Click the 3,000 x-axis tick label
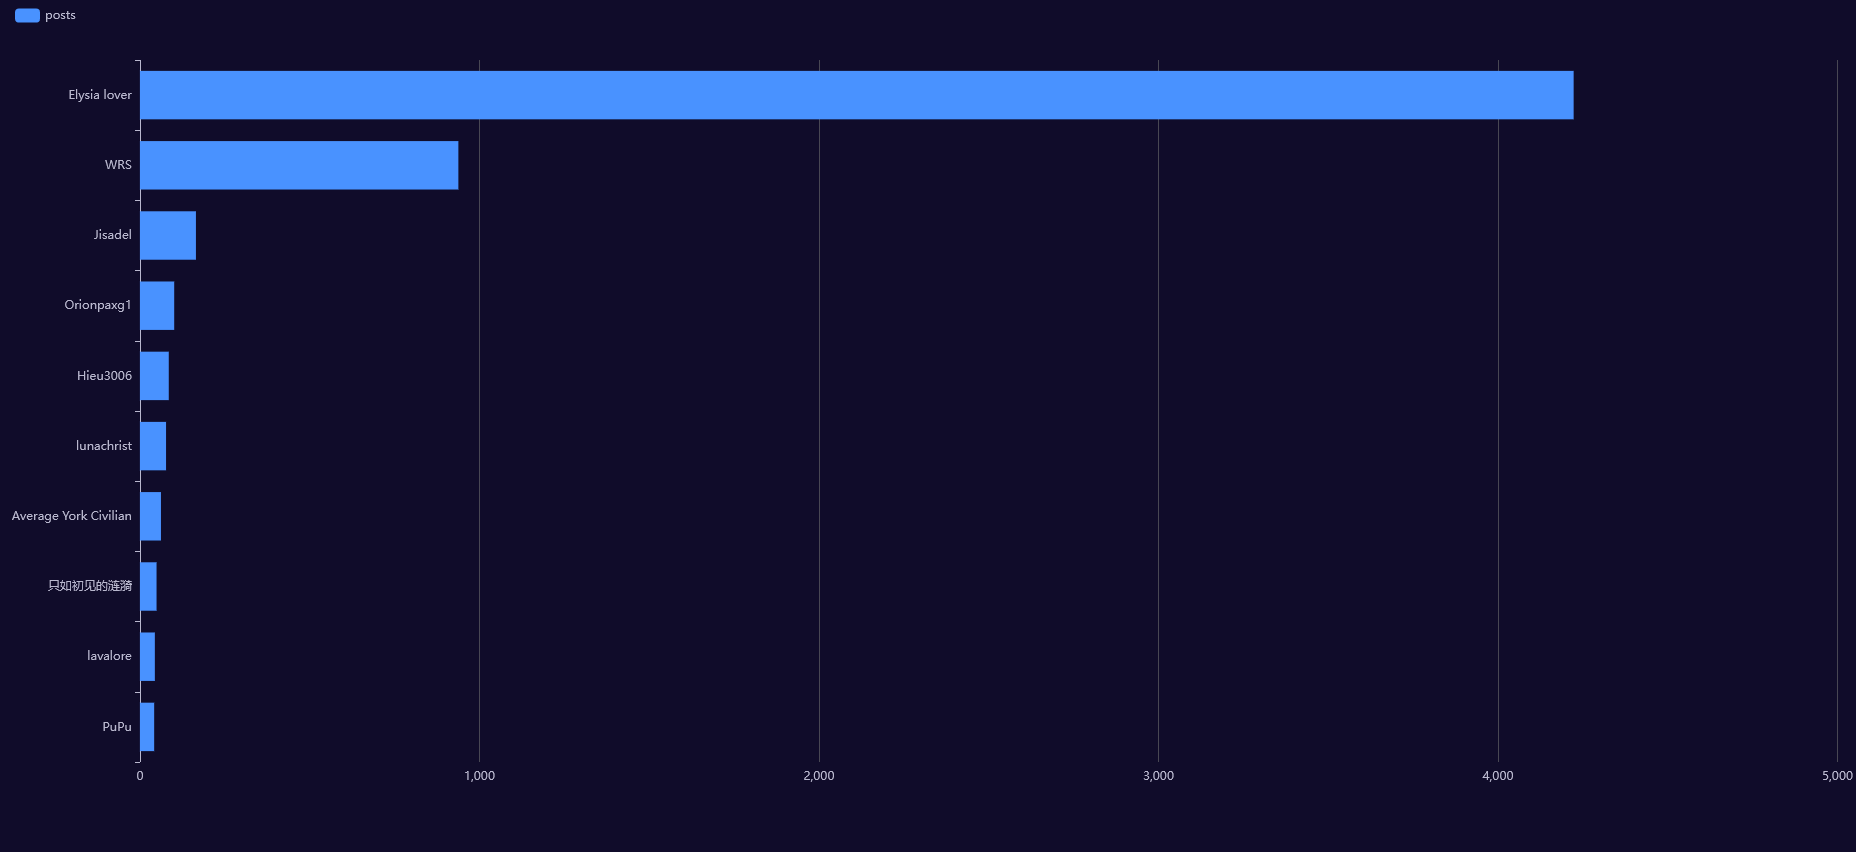1856x852 pixels. tap(1158, 776)
